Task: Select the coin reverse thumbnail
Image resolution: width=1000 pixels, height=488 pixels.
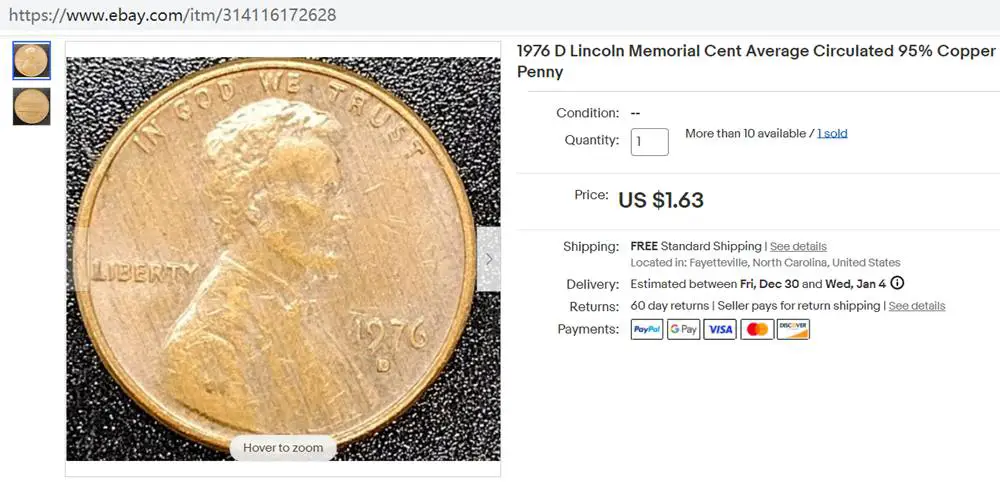Action: tap(31, 106)
